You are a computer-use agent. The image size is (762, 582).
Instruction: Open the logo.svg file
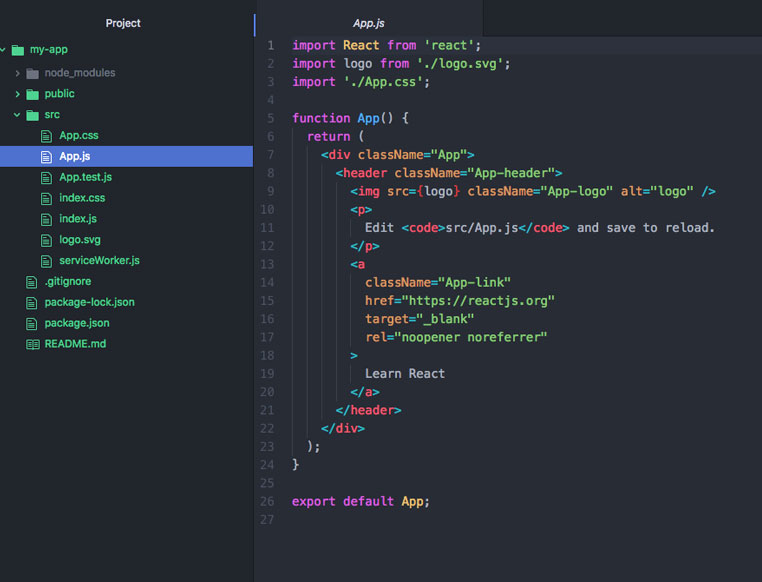click(x=80, y=240)
